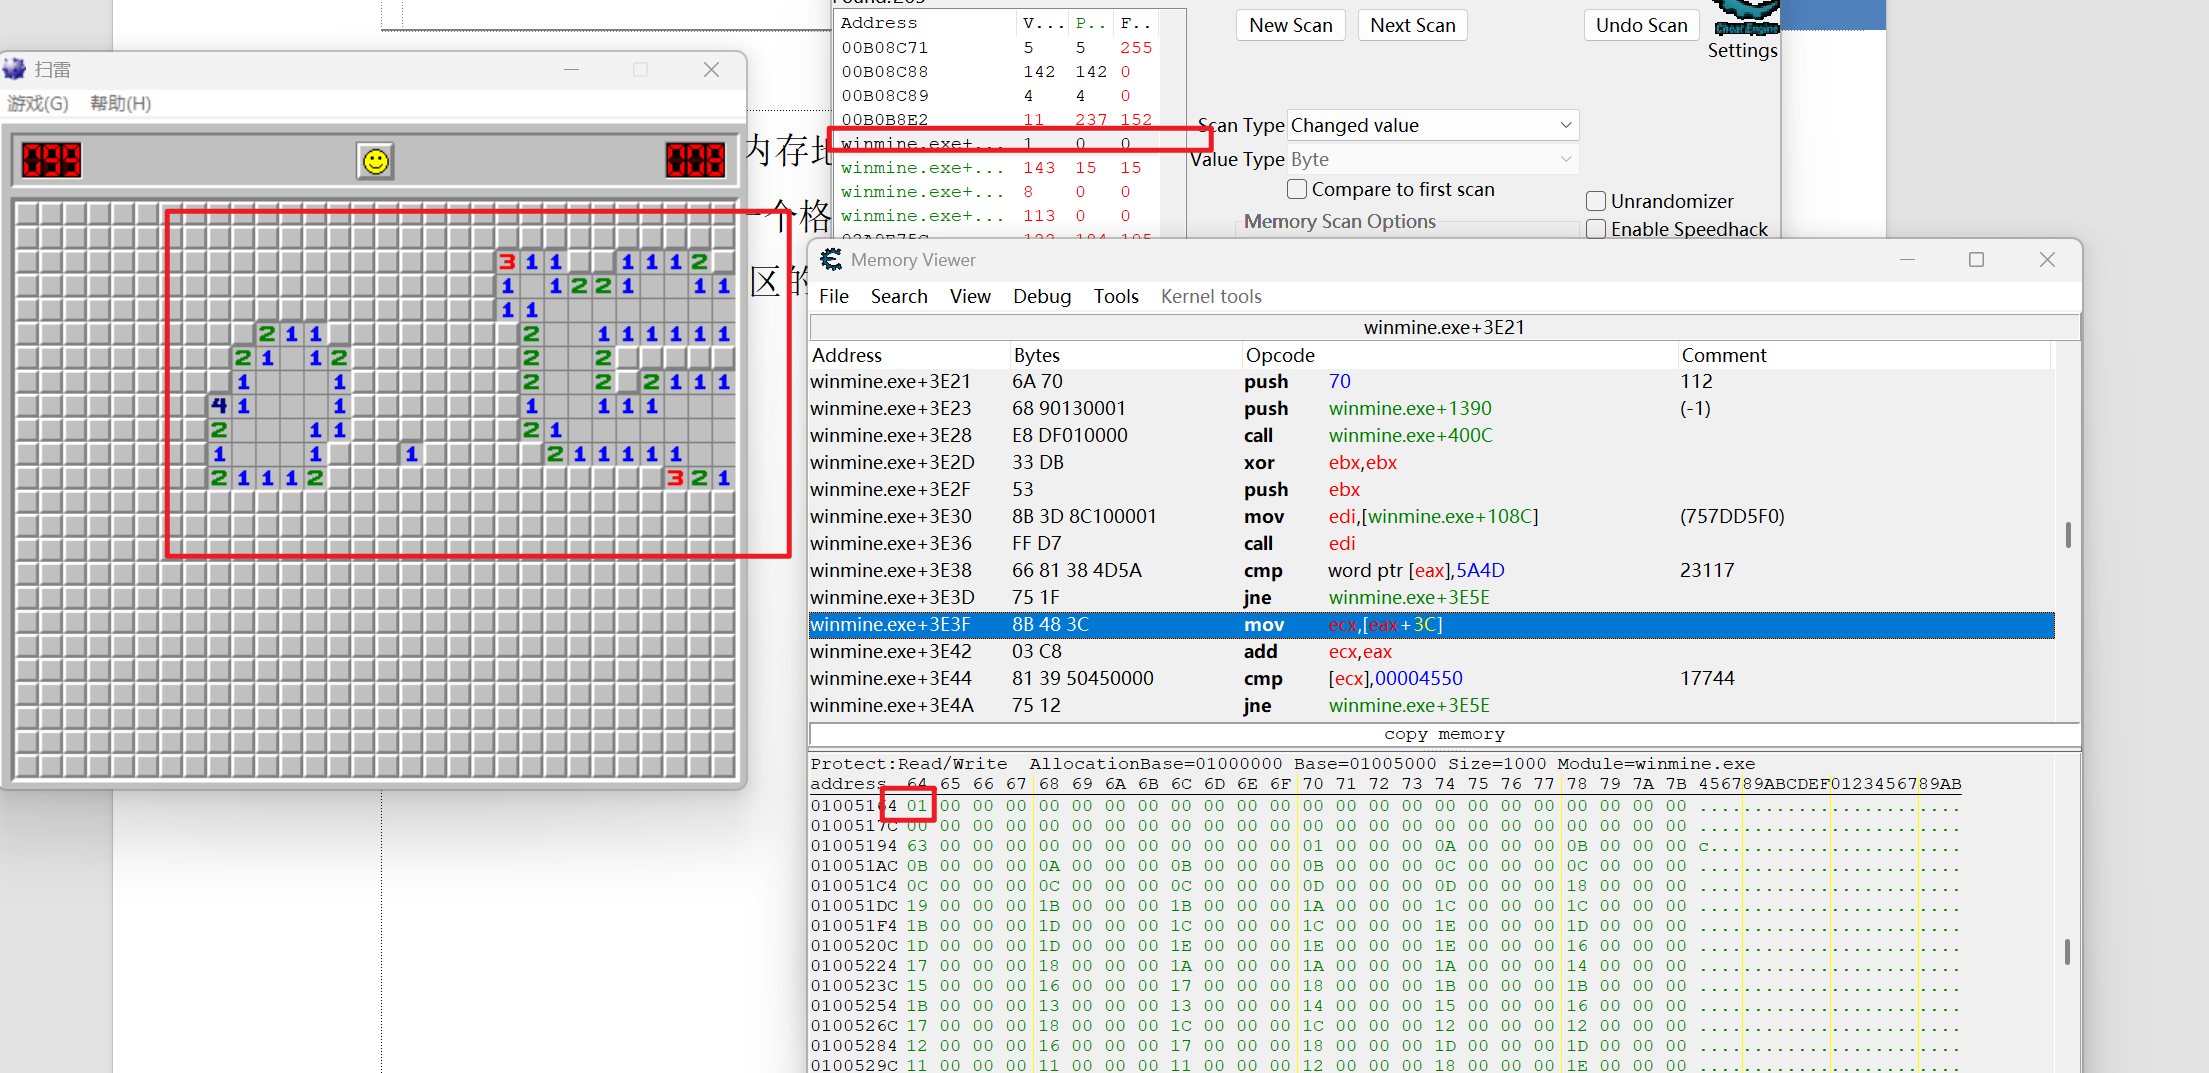Open the Cheat Engine Settings logo icon

[1746, 17]
